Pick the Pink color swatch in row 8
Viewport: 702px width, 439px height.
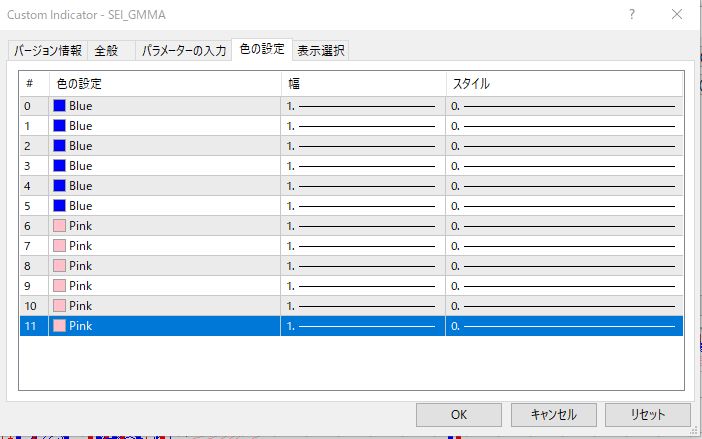coord(59,265)
